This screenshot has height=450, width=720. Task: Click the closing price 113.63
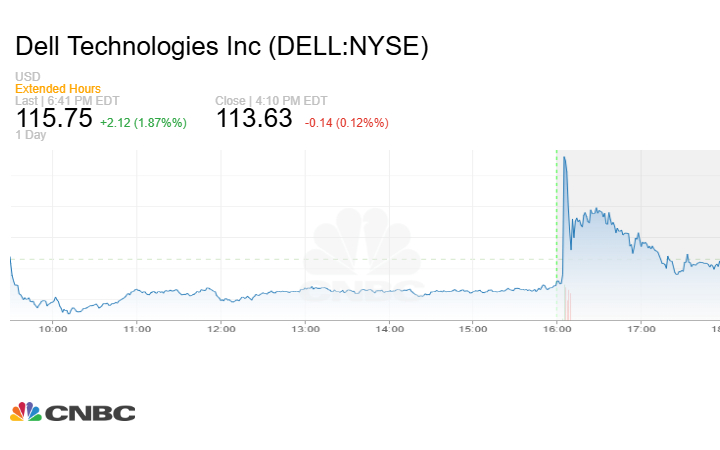tap(254, 118)
